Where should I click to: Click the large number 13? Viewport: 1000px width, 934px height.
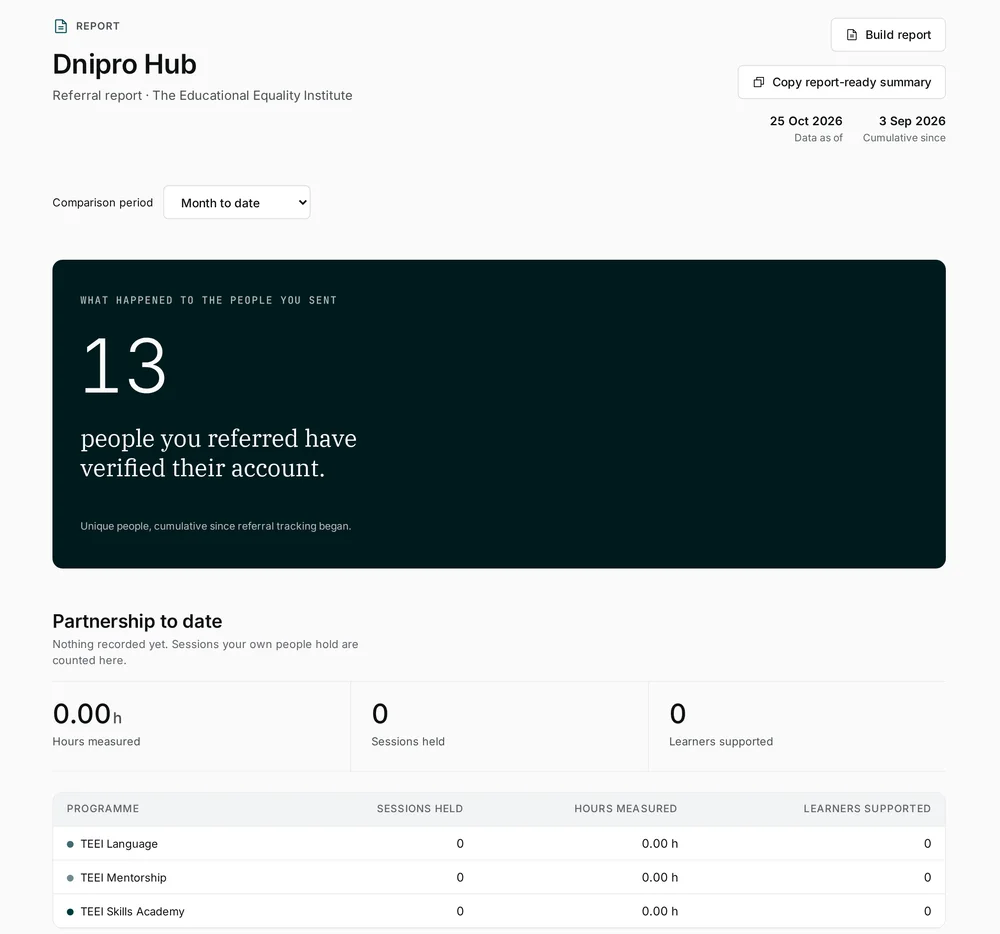(124, 366)
